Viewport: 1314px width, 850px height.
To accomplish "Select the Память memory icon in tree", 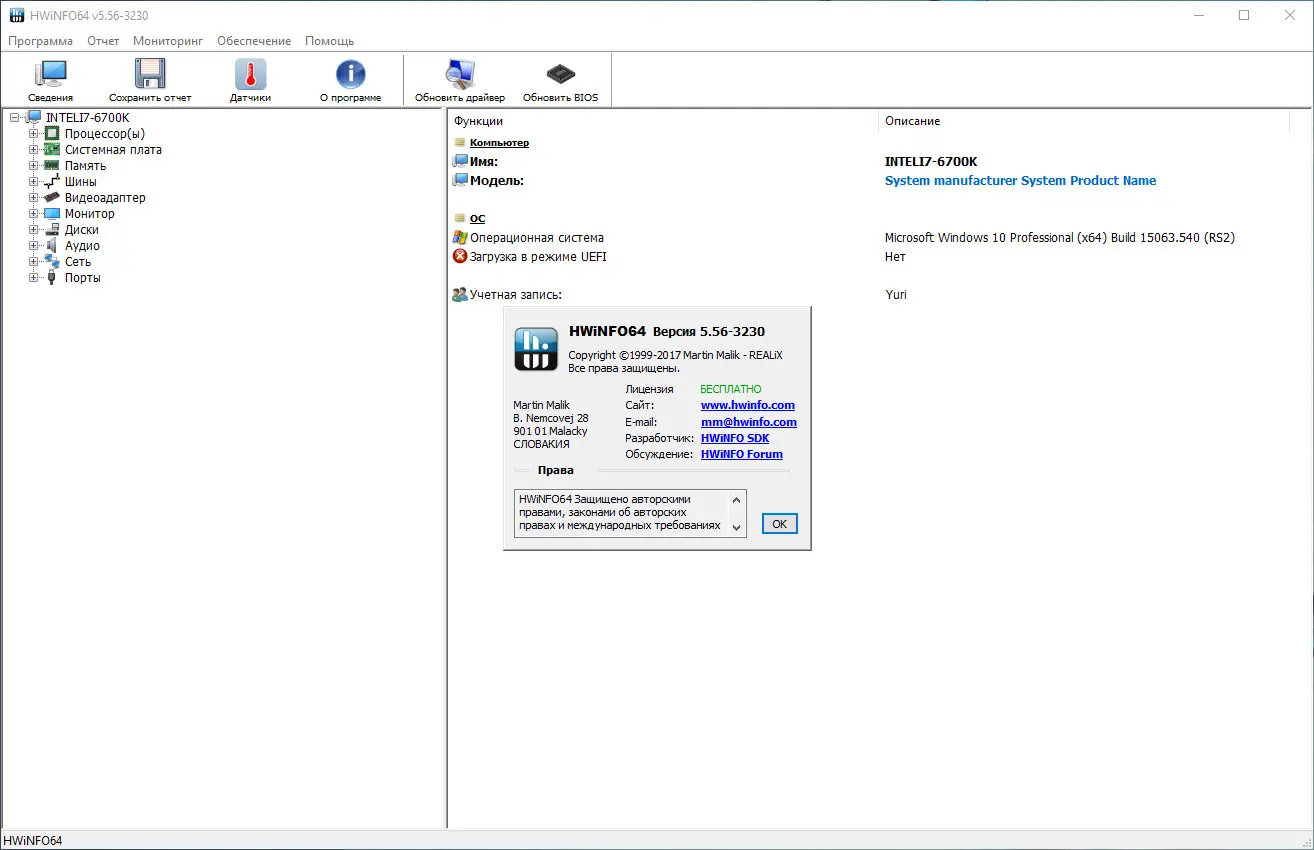I will [50, 165].
